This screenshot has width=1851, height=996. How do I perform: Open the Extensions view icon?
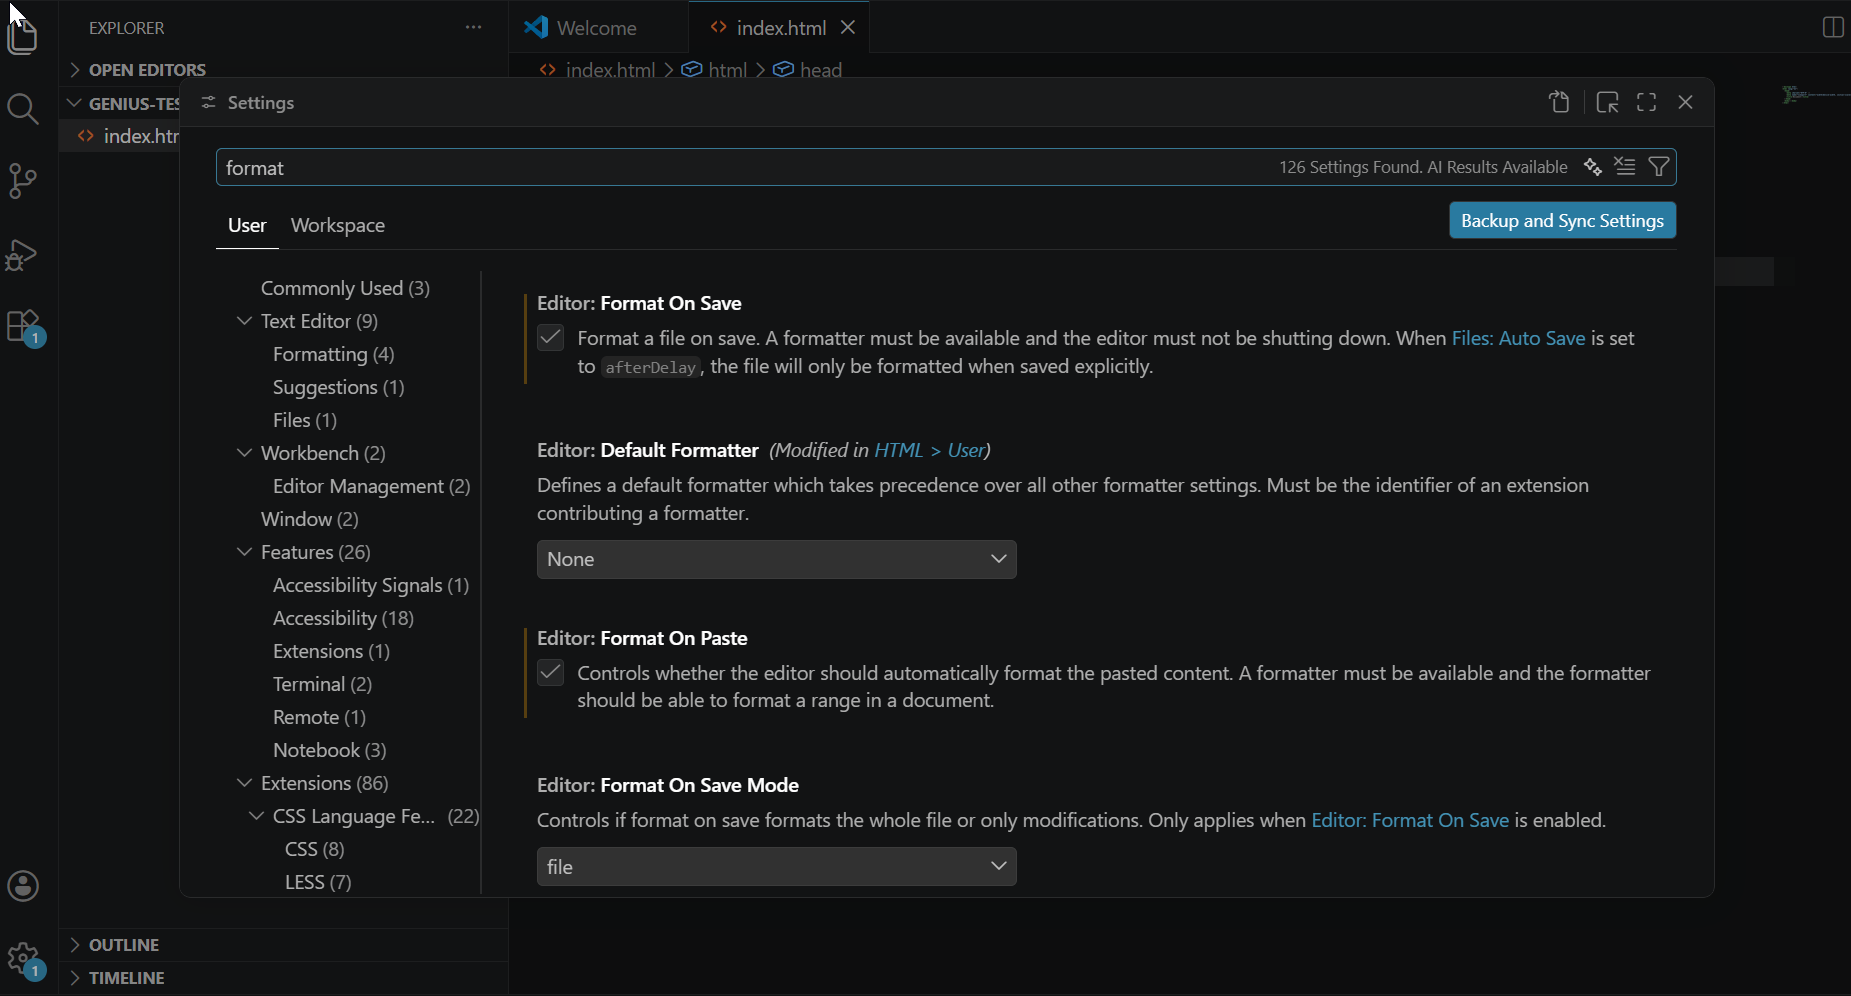tap(22, 327)
